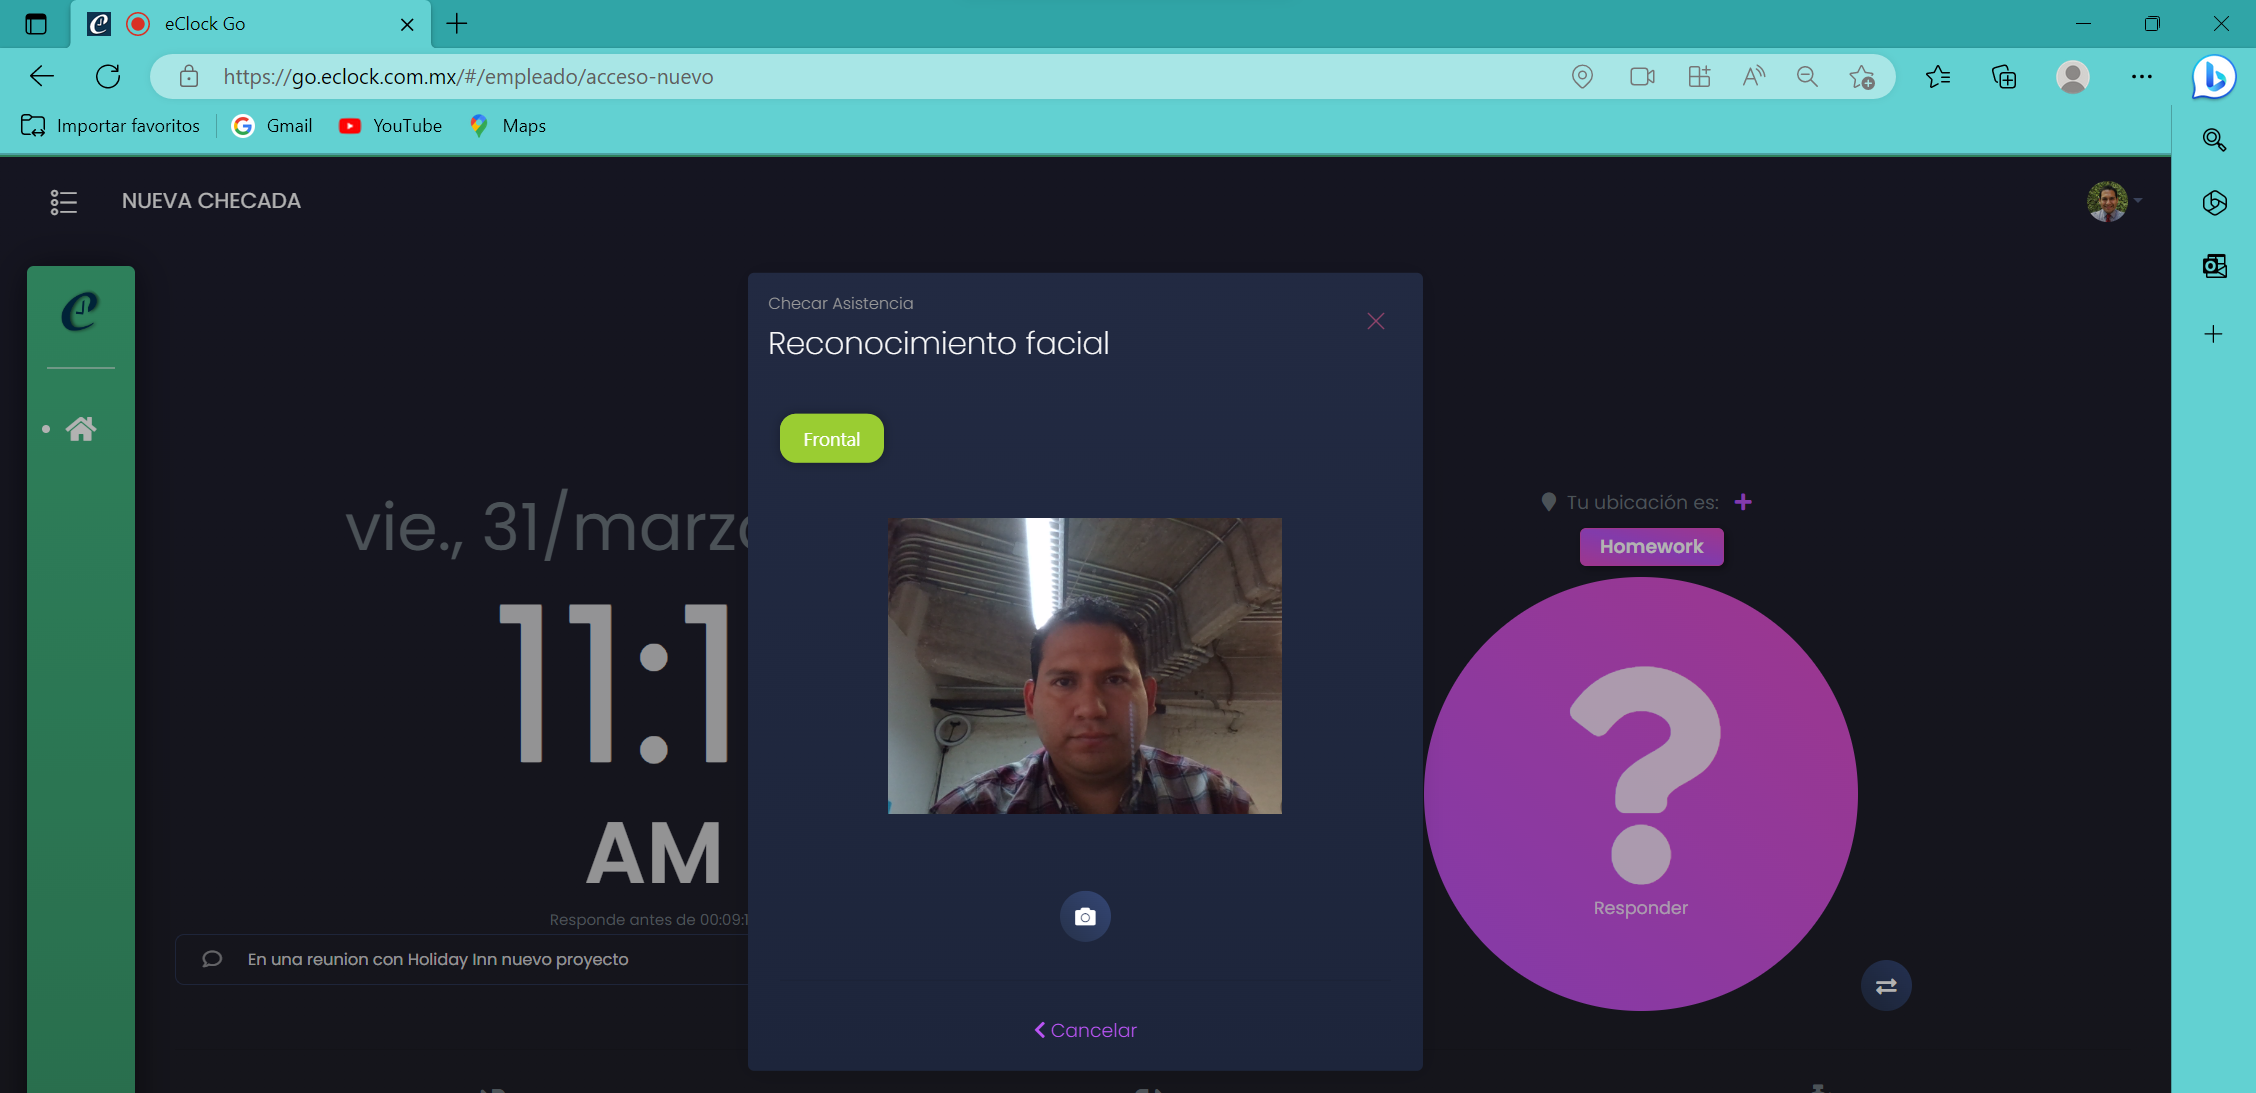Image resolution: width=2256 pixels, height=1093 pixels.
Task: Close the Reconocimiento facial dialog
Action: [1376, 321]
